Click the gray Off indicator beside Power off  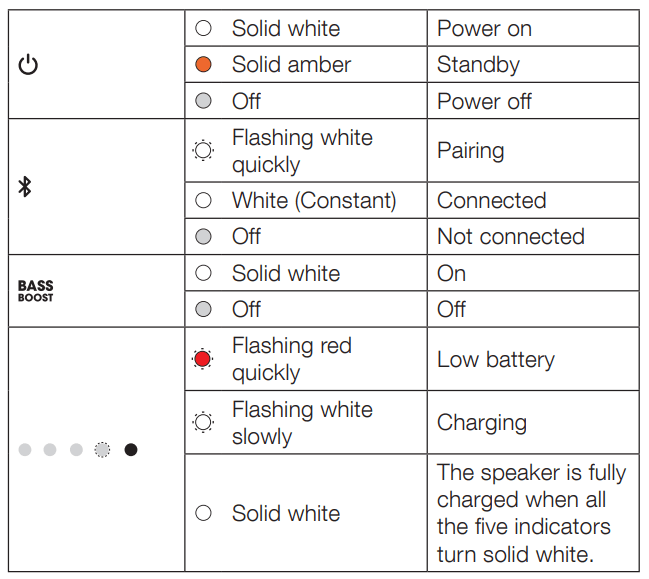pos(204,101)
